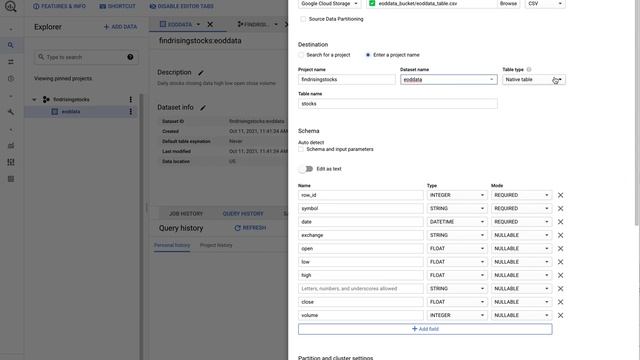Open SQL workspace magnifier in sidebar
This screenshot has width=640, height=360.
(x=11, y=45)
